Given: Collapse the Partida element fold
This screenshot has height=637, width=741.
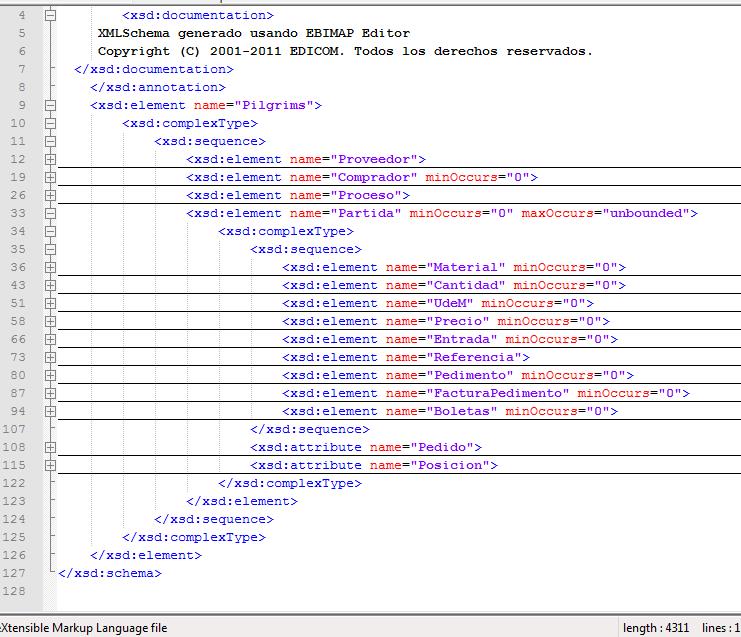Looking at the screenshot, I should point(50,214).
